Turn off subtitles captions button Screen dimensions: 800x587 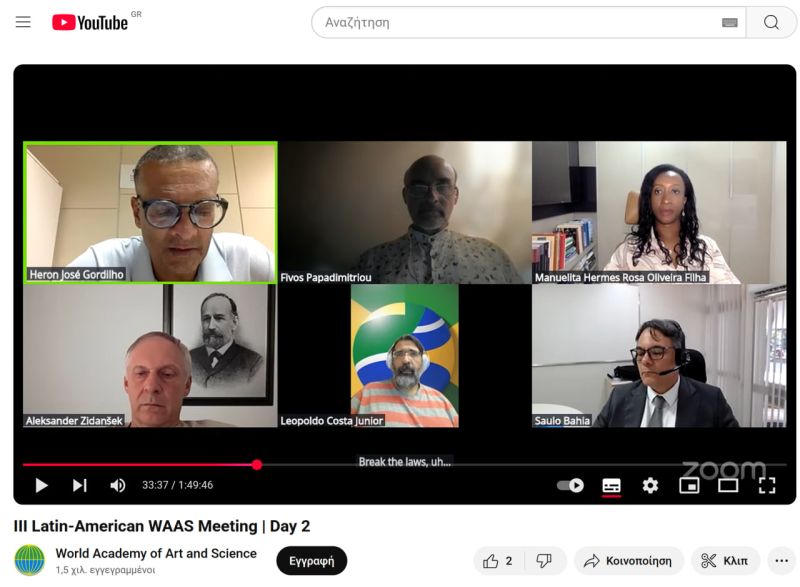coord(611,486)
